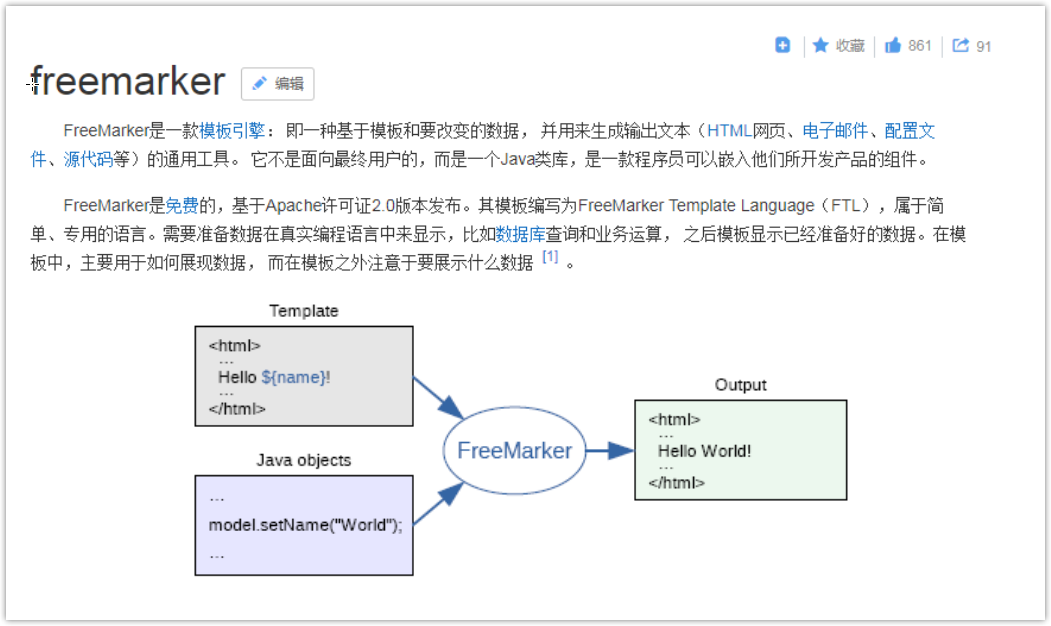Click the share arrow icon
The width and height of the screenshot is (1051, 626).
click(x=961, y=45)
